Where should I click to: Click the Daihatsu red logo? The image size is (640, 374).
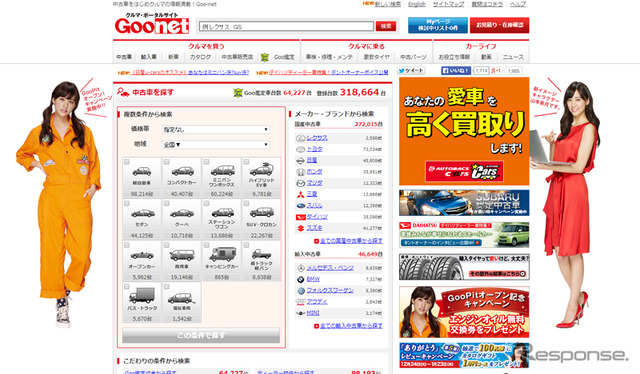(x=300, y=217)
